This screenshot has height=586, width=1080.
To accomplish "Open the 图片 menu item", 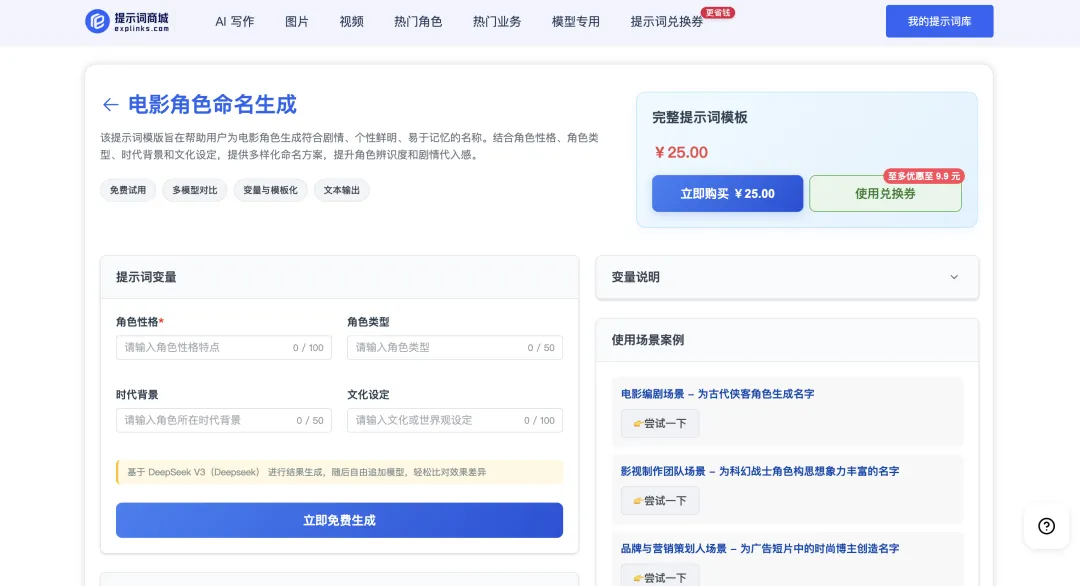I will click(297, 21).
